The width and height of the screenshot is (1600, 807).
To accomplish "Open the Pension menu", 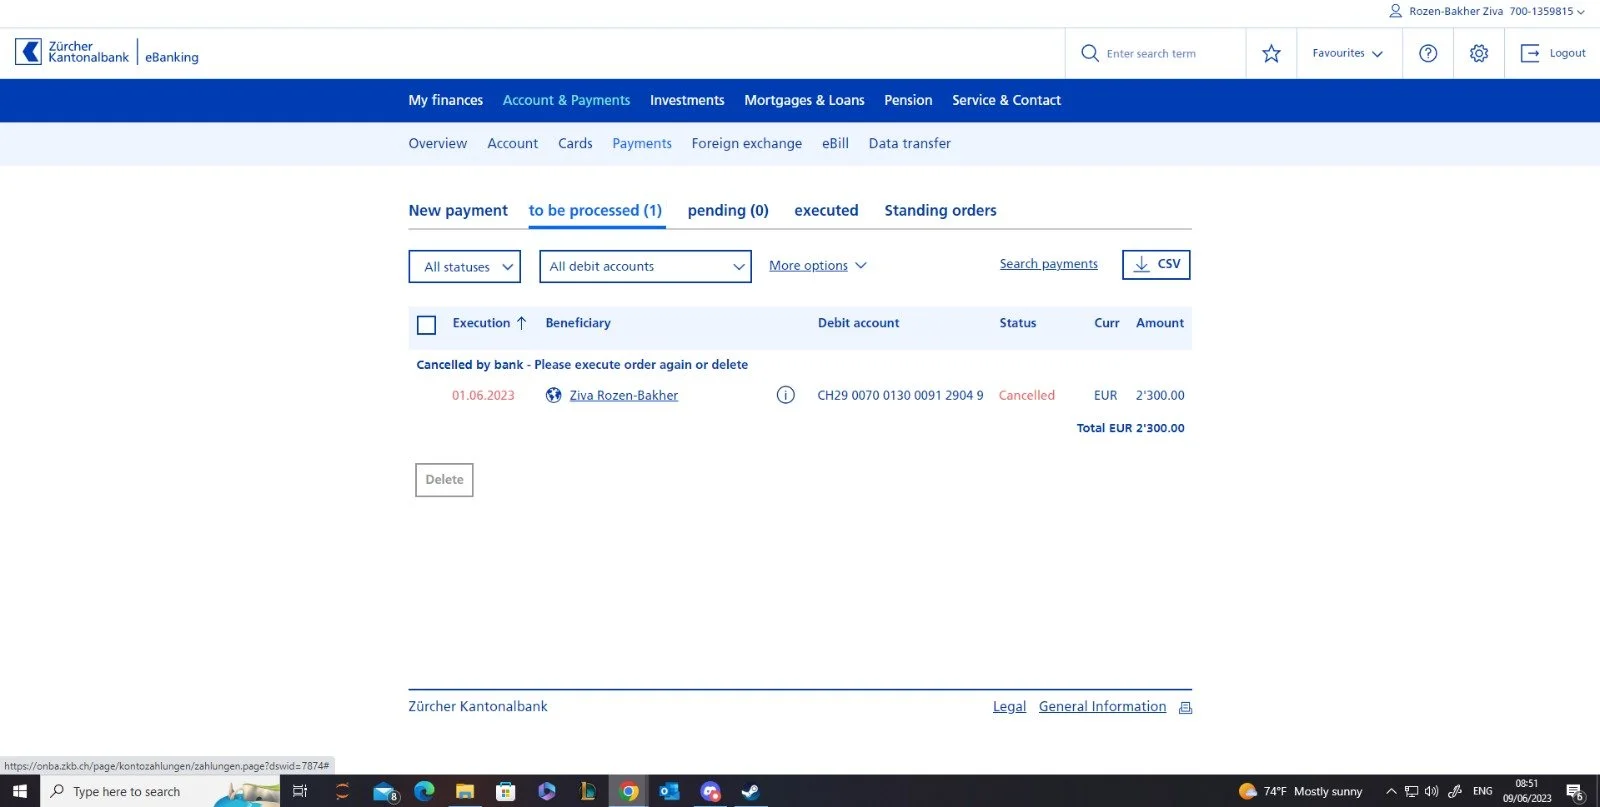I will pos(908,100).
